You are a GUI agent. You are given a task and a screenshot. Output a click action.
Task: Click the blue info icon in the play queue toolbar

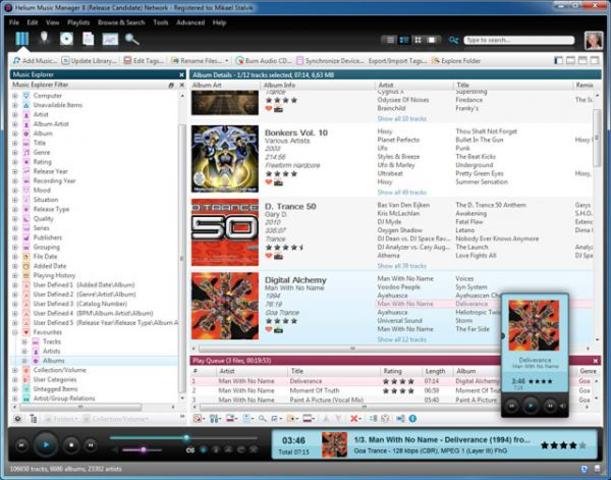pyautogui.click(x=413, y=418)
